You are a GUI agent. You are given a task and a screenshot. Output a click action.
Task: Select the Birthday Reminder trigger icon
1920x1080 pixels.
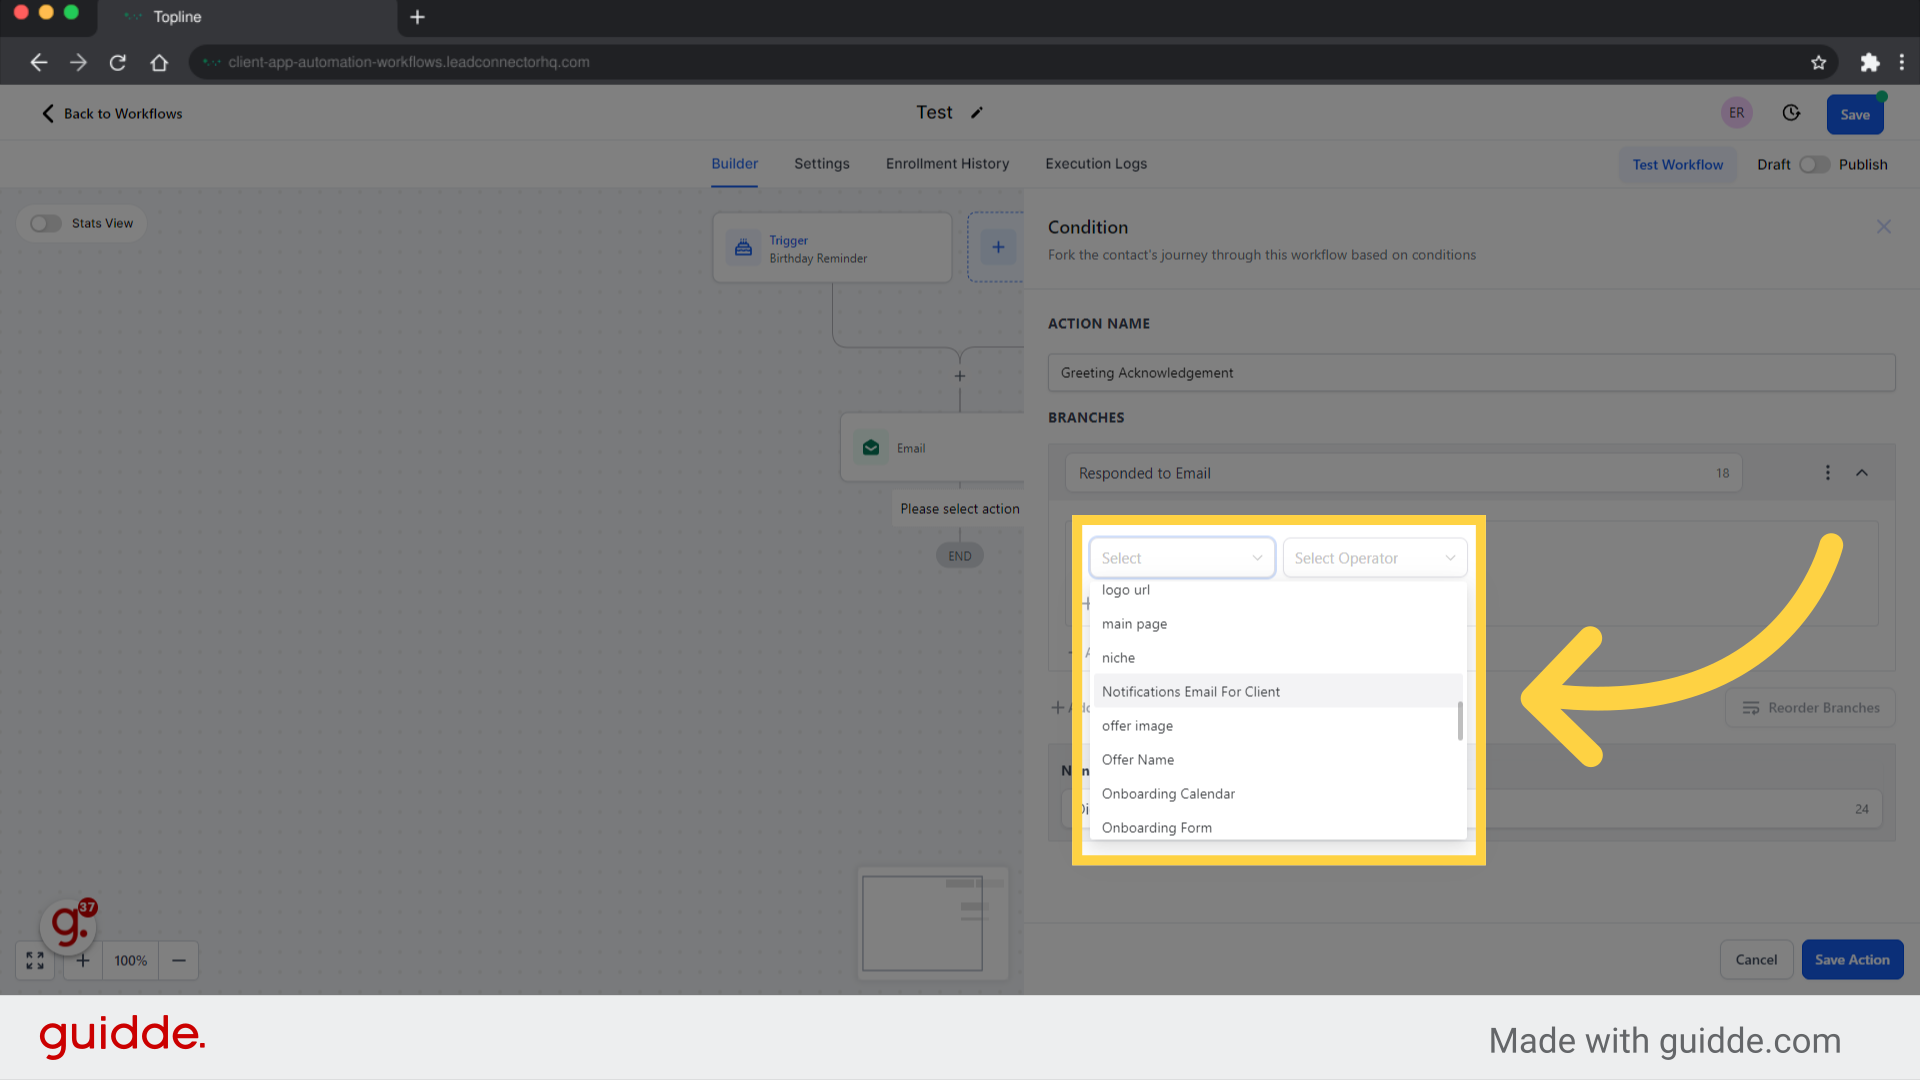pyautogui.click(x=743, y=247)
